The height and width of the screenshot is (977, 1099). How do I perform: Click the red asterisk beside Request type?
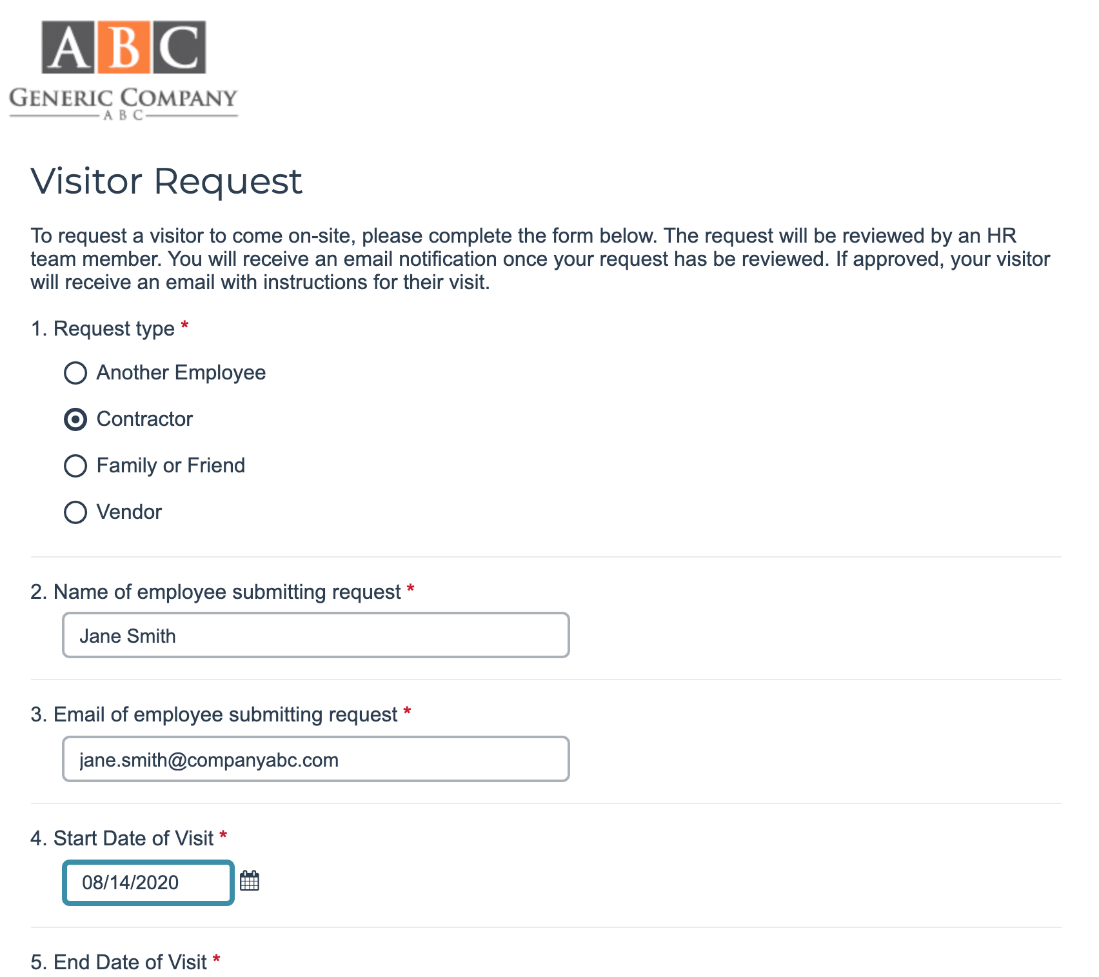[x=185, y=328]
